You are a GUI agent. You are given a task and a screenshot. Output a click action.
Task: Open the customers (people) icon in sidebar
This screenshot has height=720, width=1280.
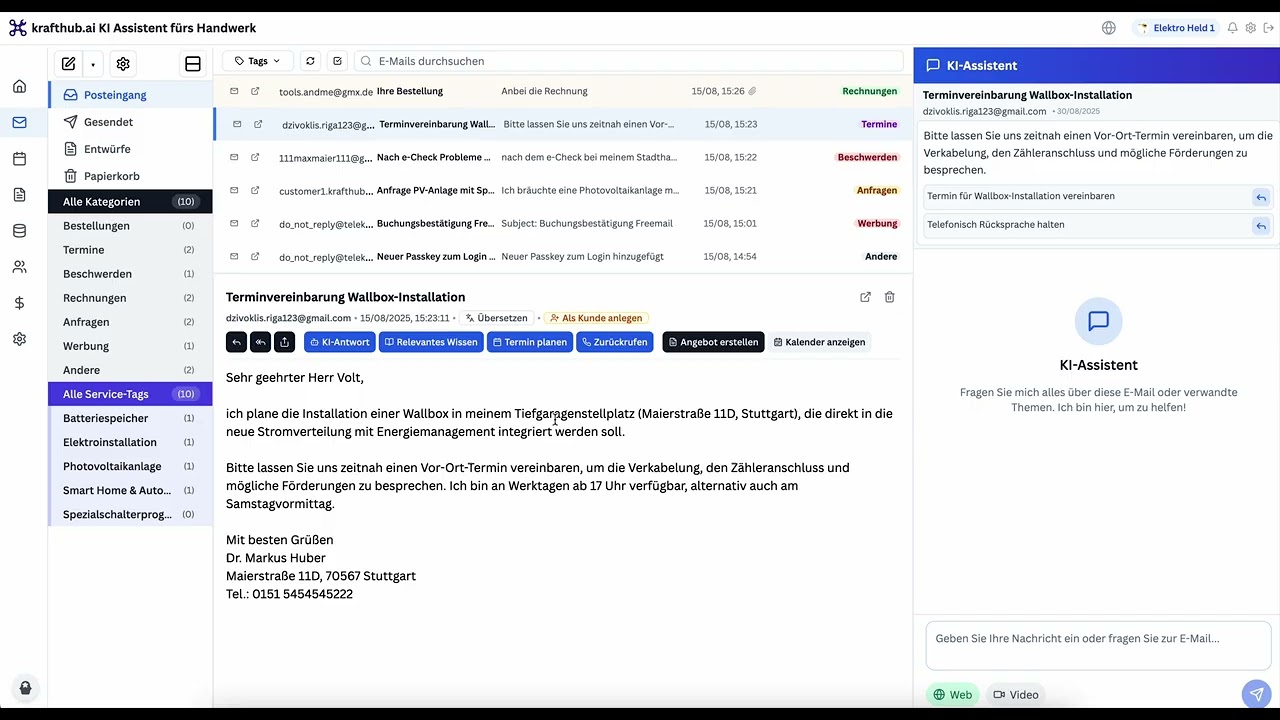19,267
